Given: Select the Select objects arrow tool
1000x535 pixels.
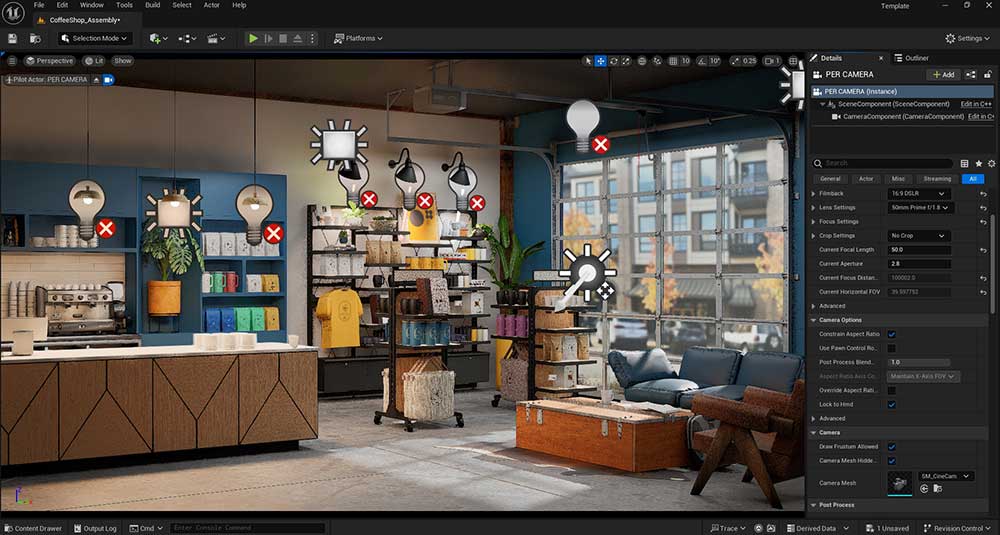Looking at the screenshot, I should [588, 61].
